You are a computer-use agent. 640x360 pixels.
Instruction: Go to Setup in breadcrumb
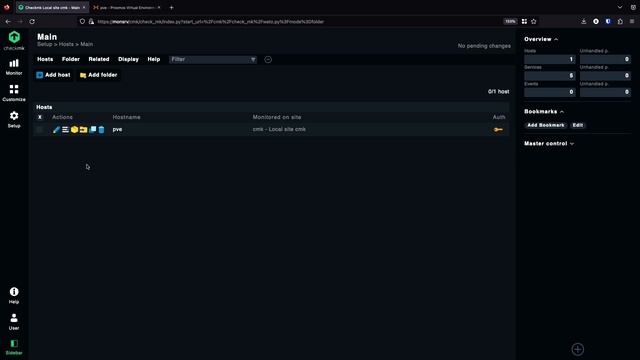click(44, 44)
